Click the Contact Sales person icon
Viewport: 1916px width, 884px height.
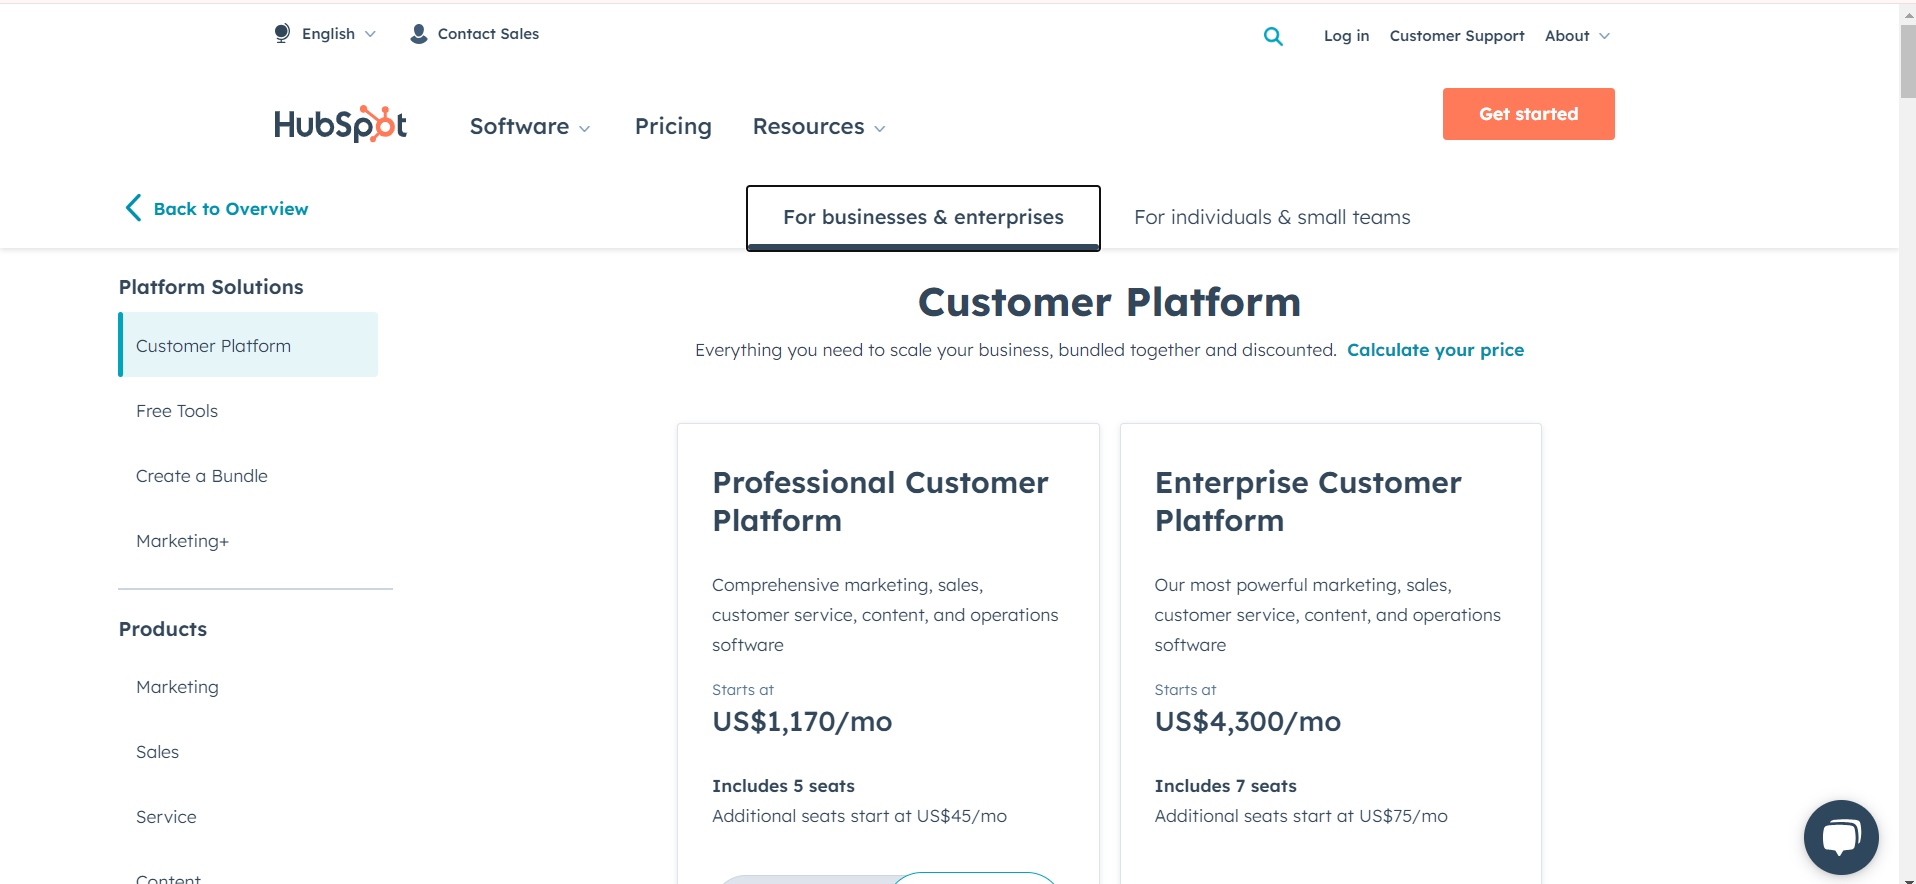[x=419, y=34]
